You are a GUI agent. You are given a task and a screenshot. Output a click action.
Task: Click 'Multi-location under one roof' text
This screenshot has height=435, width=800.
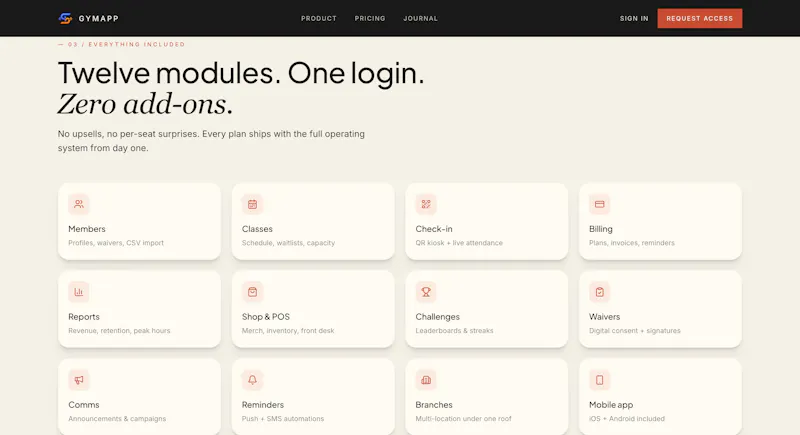463,419
